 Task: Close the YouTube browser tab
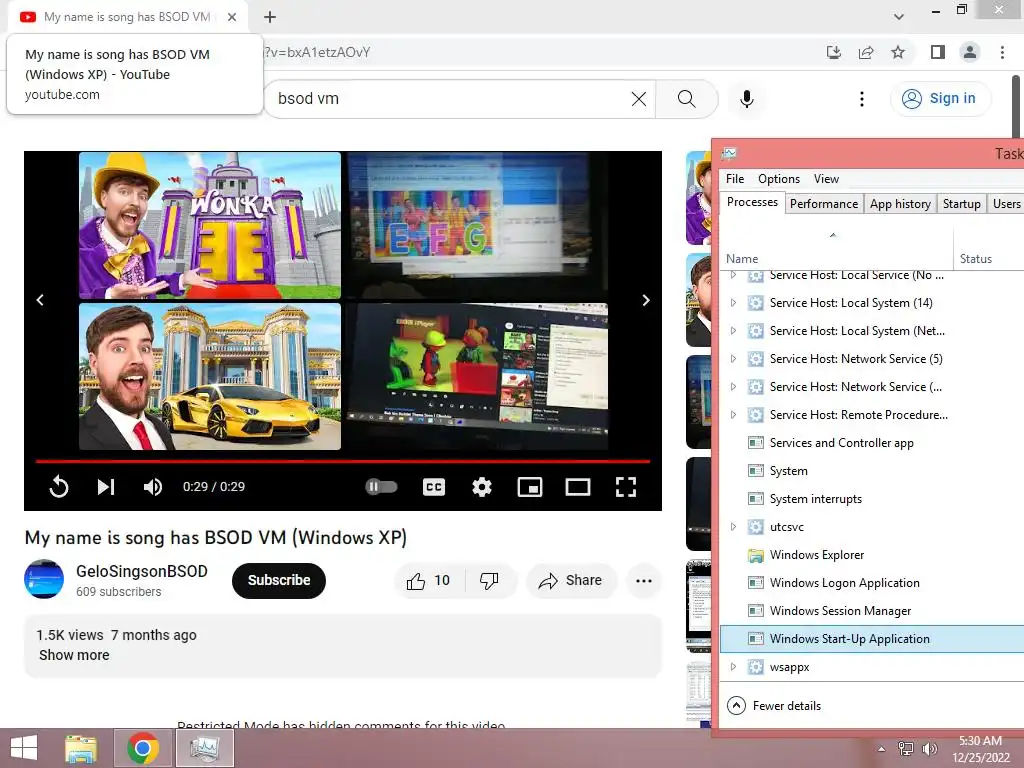232,17
